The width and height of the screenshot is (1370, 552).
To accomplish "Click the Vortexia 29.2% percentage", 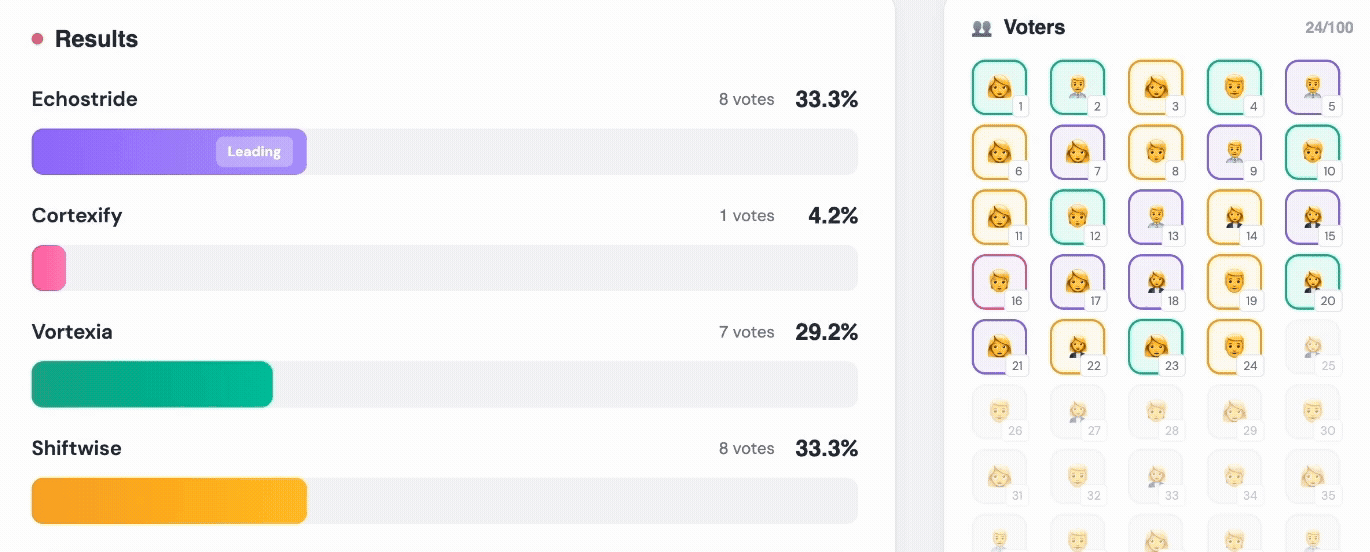I will pos(826,332).
